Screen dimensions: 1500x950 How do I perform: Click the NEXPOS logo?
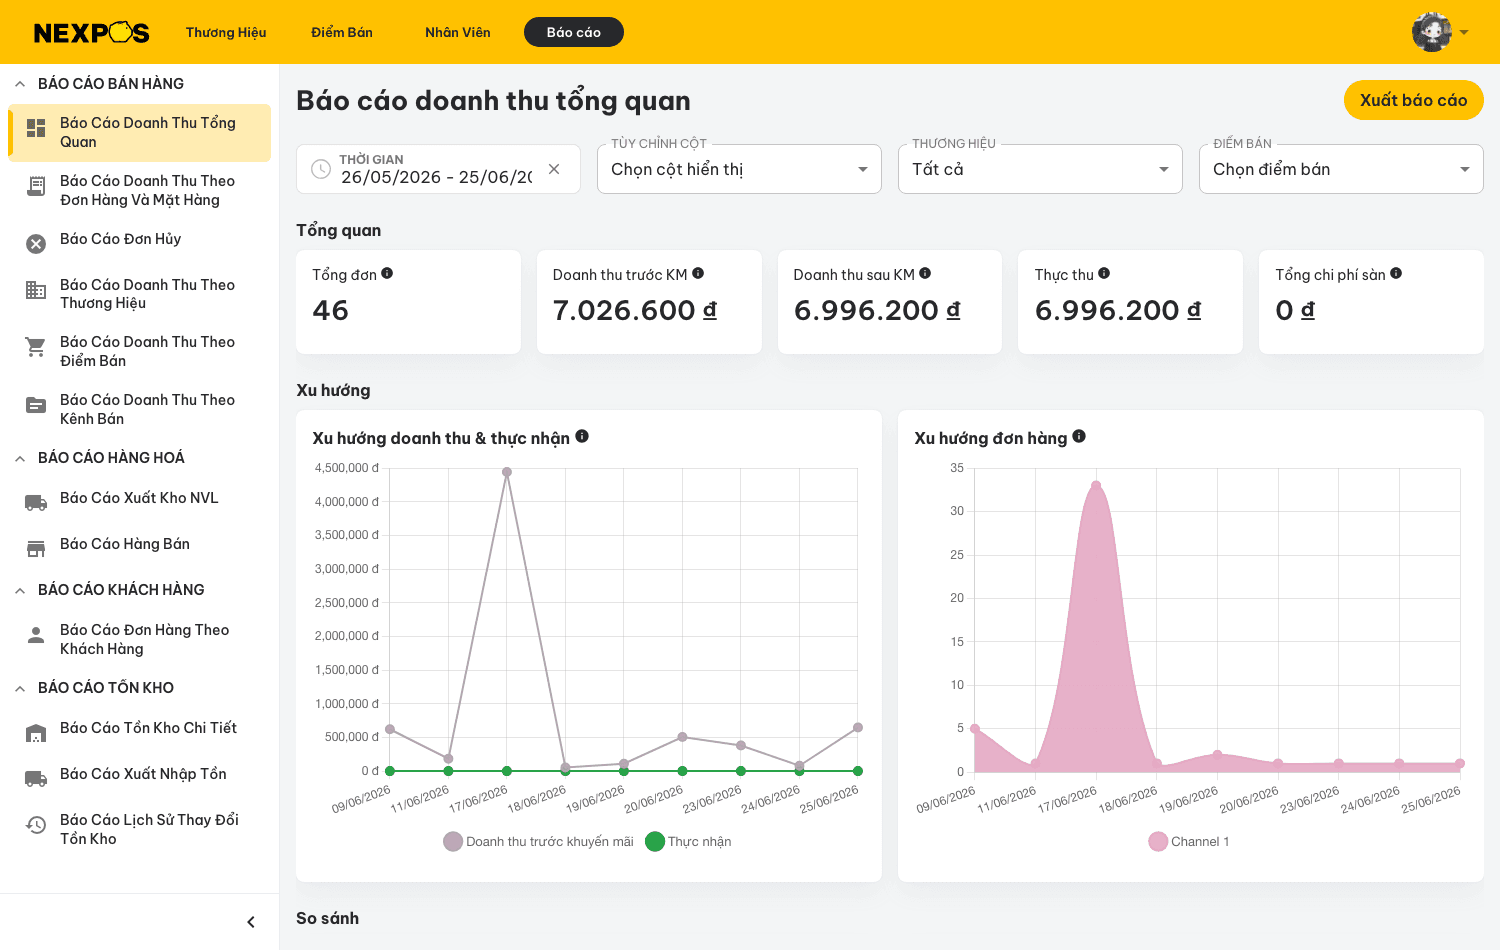coord(91,32)
